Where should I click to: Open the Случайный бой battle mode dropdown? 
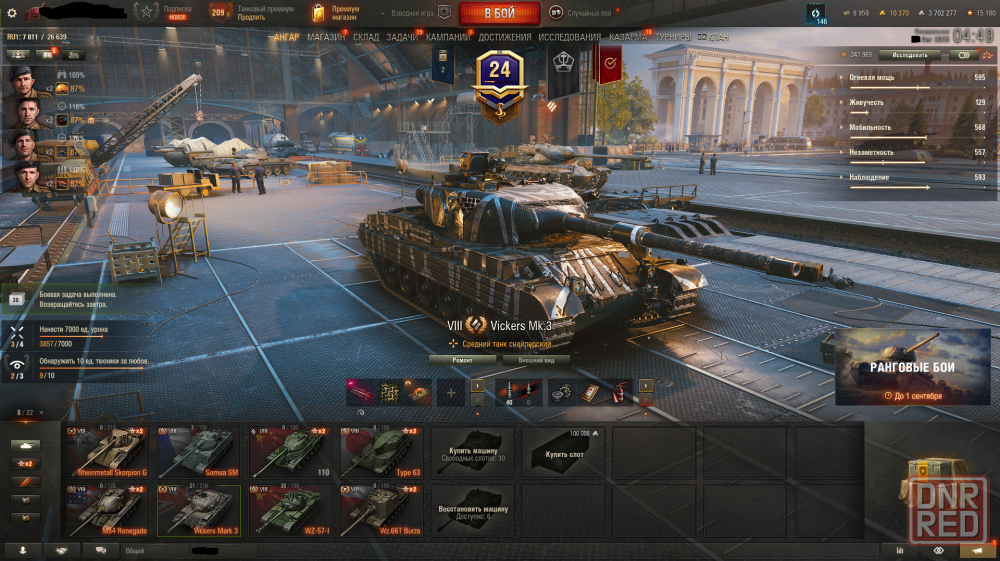point(580,13)
